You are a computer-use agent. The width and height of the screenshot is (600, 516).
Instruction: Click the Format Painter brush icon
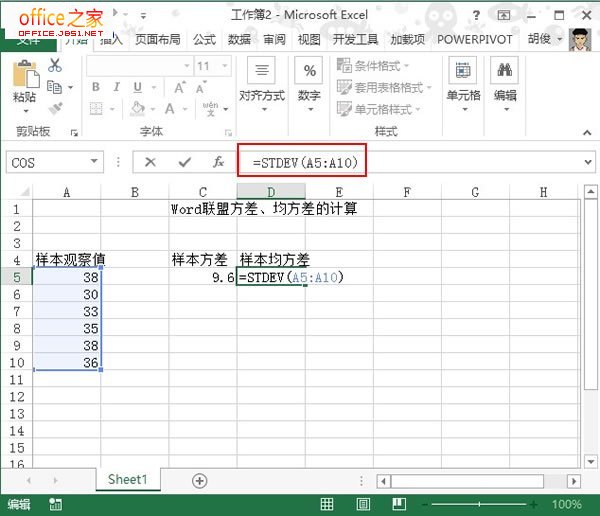click(56, 108)
